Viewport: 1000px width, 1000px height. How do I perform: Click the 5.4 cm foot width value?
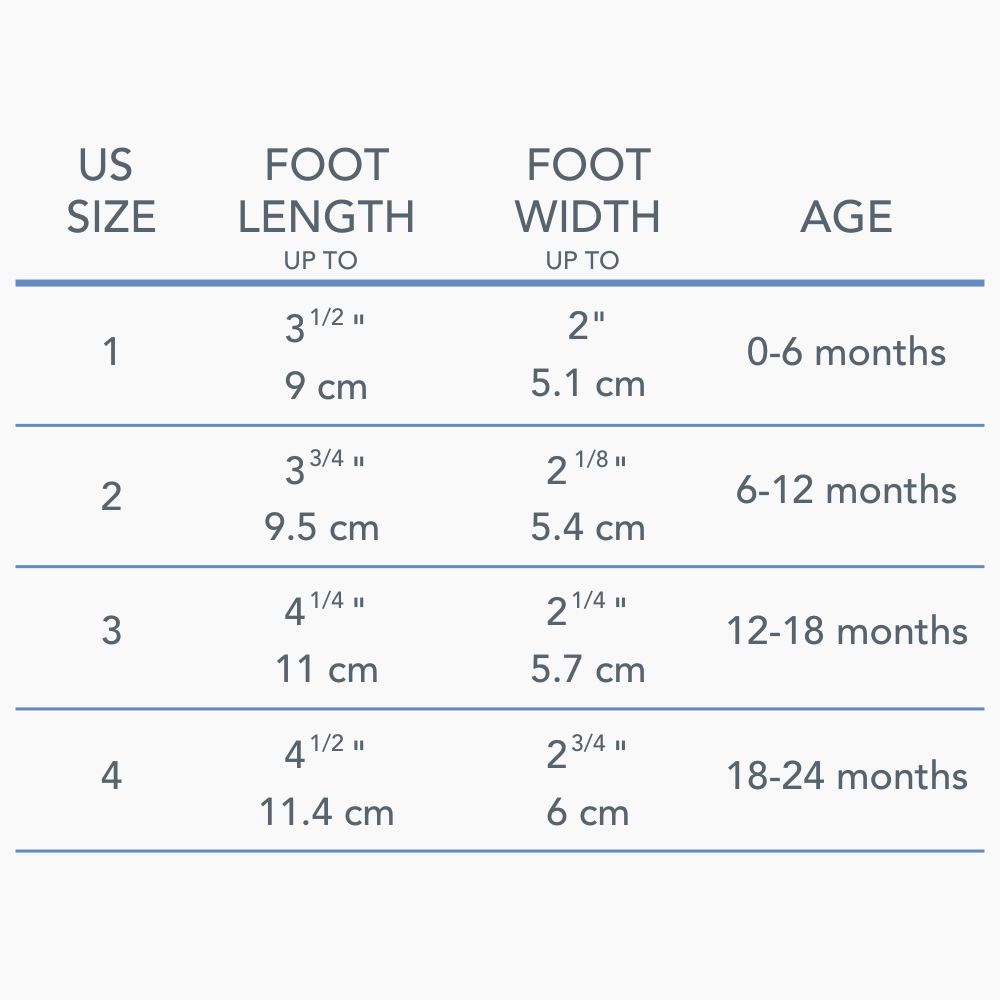click(x=588, y=527)
